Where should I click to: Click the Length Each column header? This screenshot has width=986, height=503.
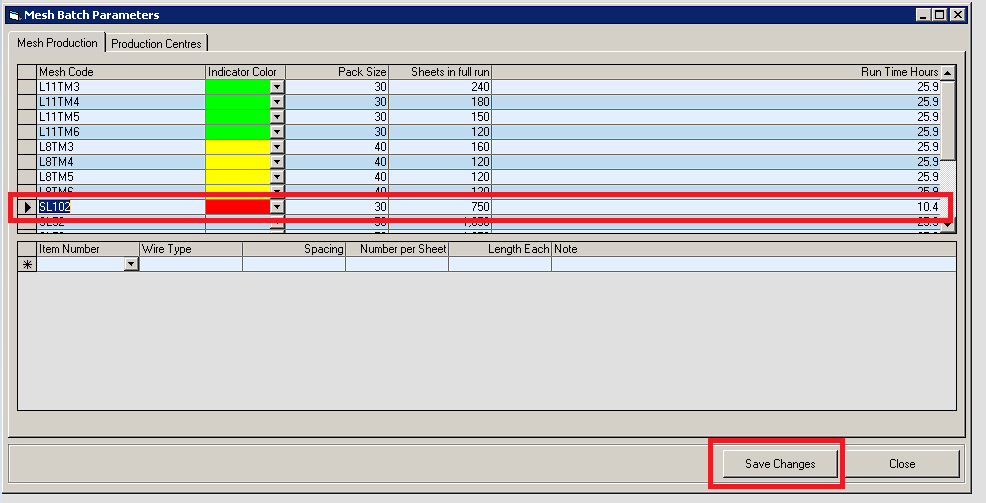tap(501, 249)
